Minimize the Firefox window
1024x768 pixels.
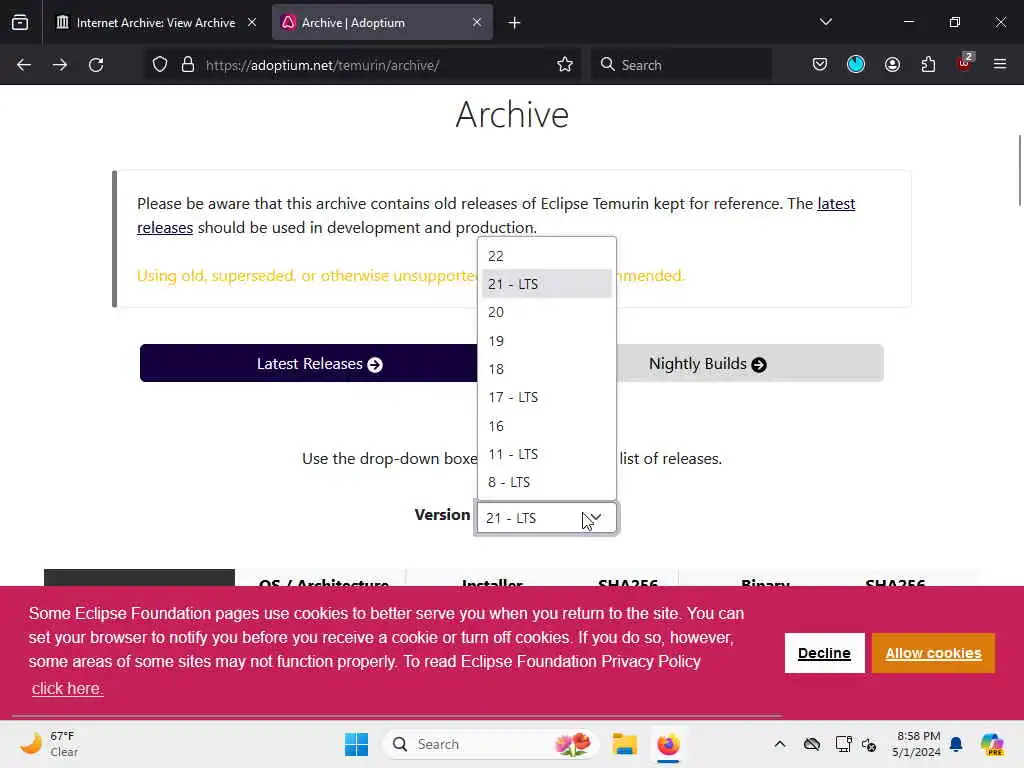click(909, 22)
